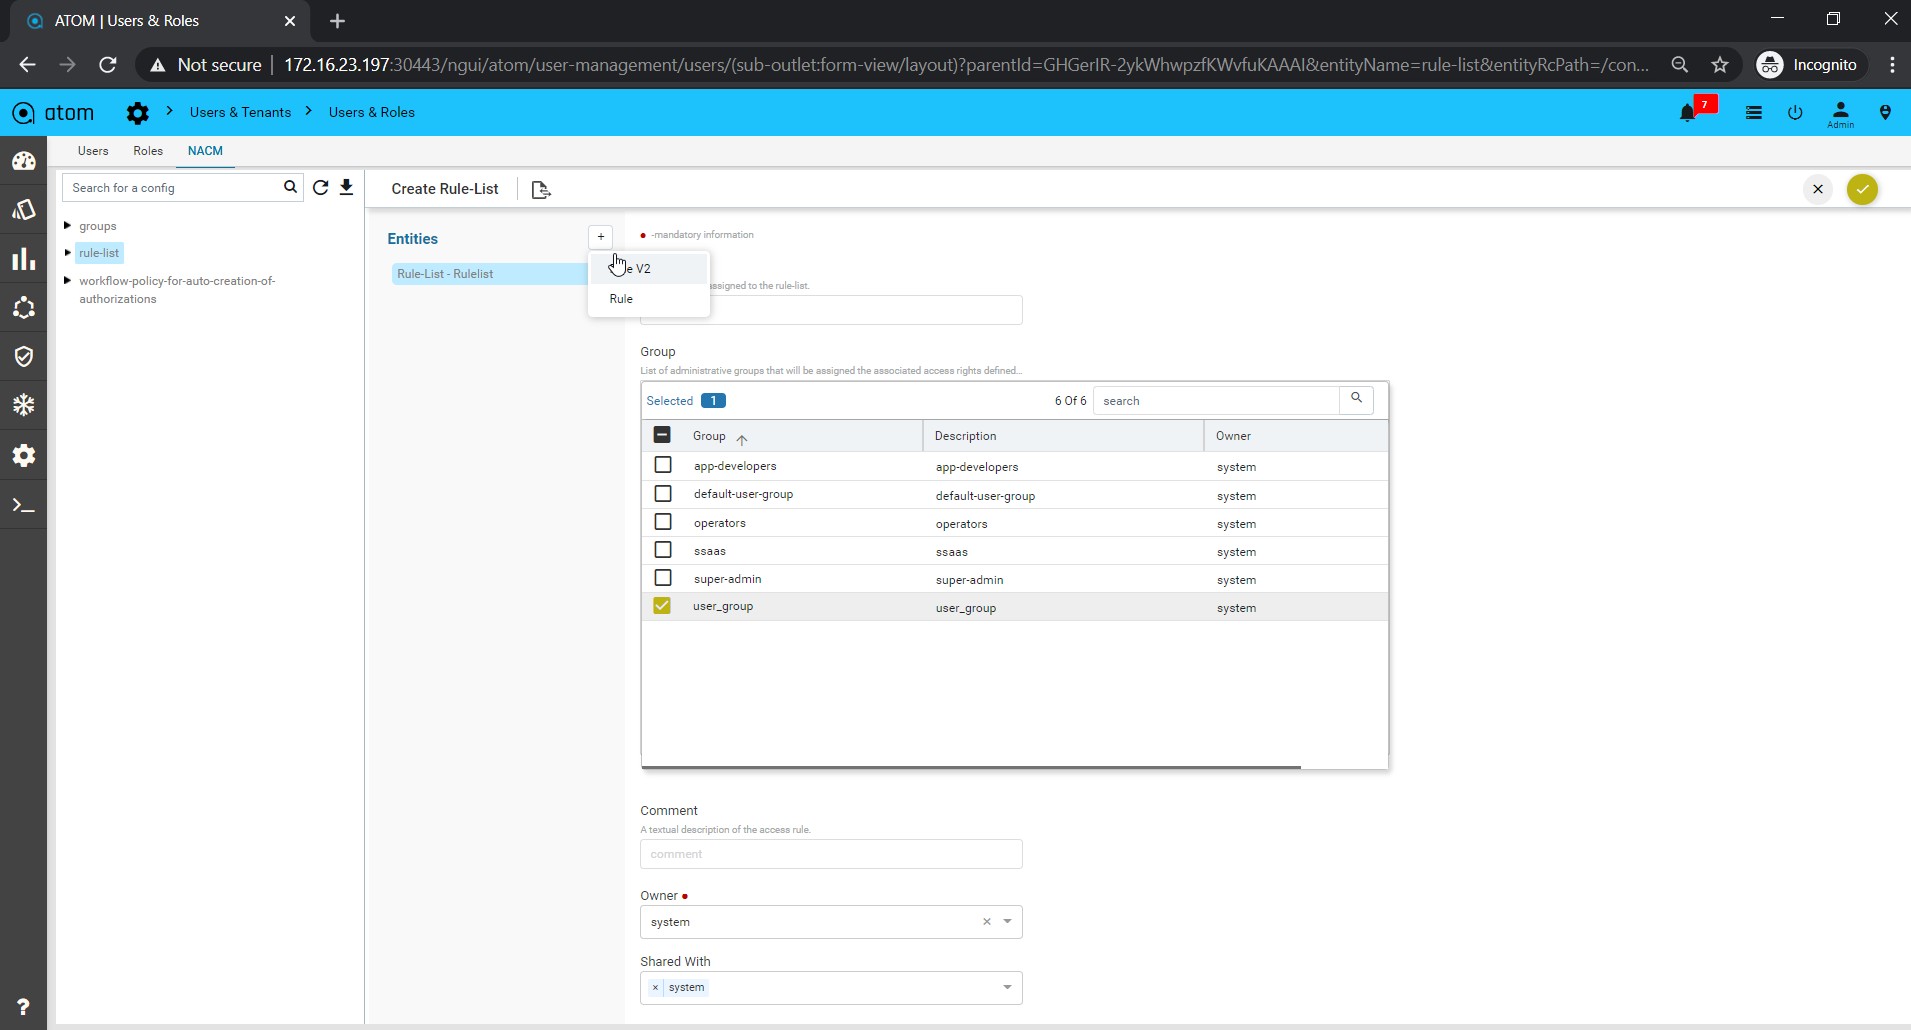1911x1030 pixels.
Task: Click the horizontal scrollbar under Group table
Action: [x=971, y=767]
